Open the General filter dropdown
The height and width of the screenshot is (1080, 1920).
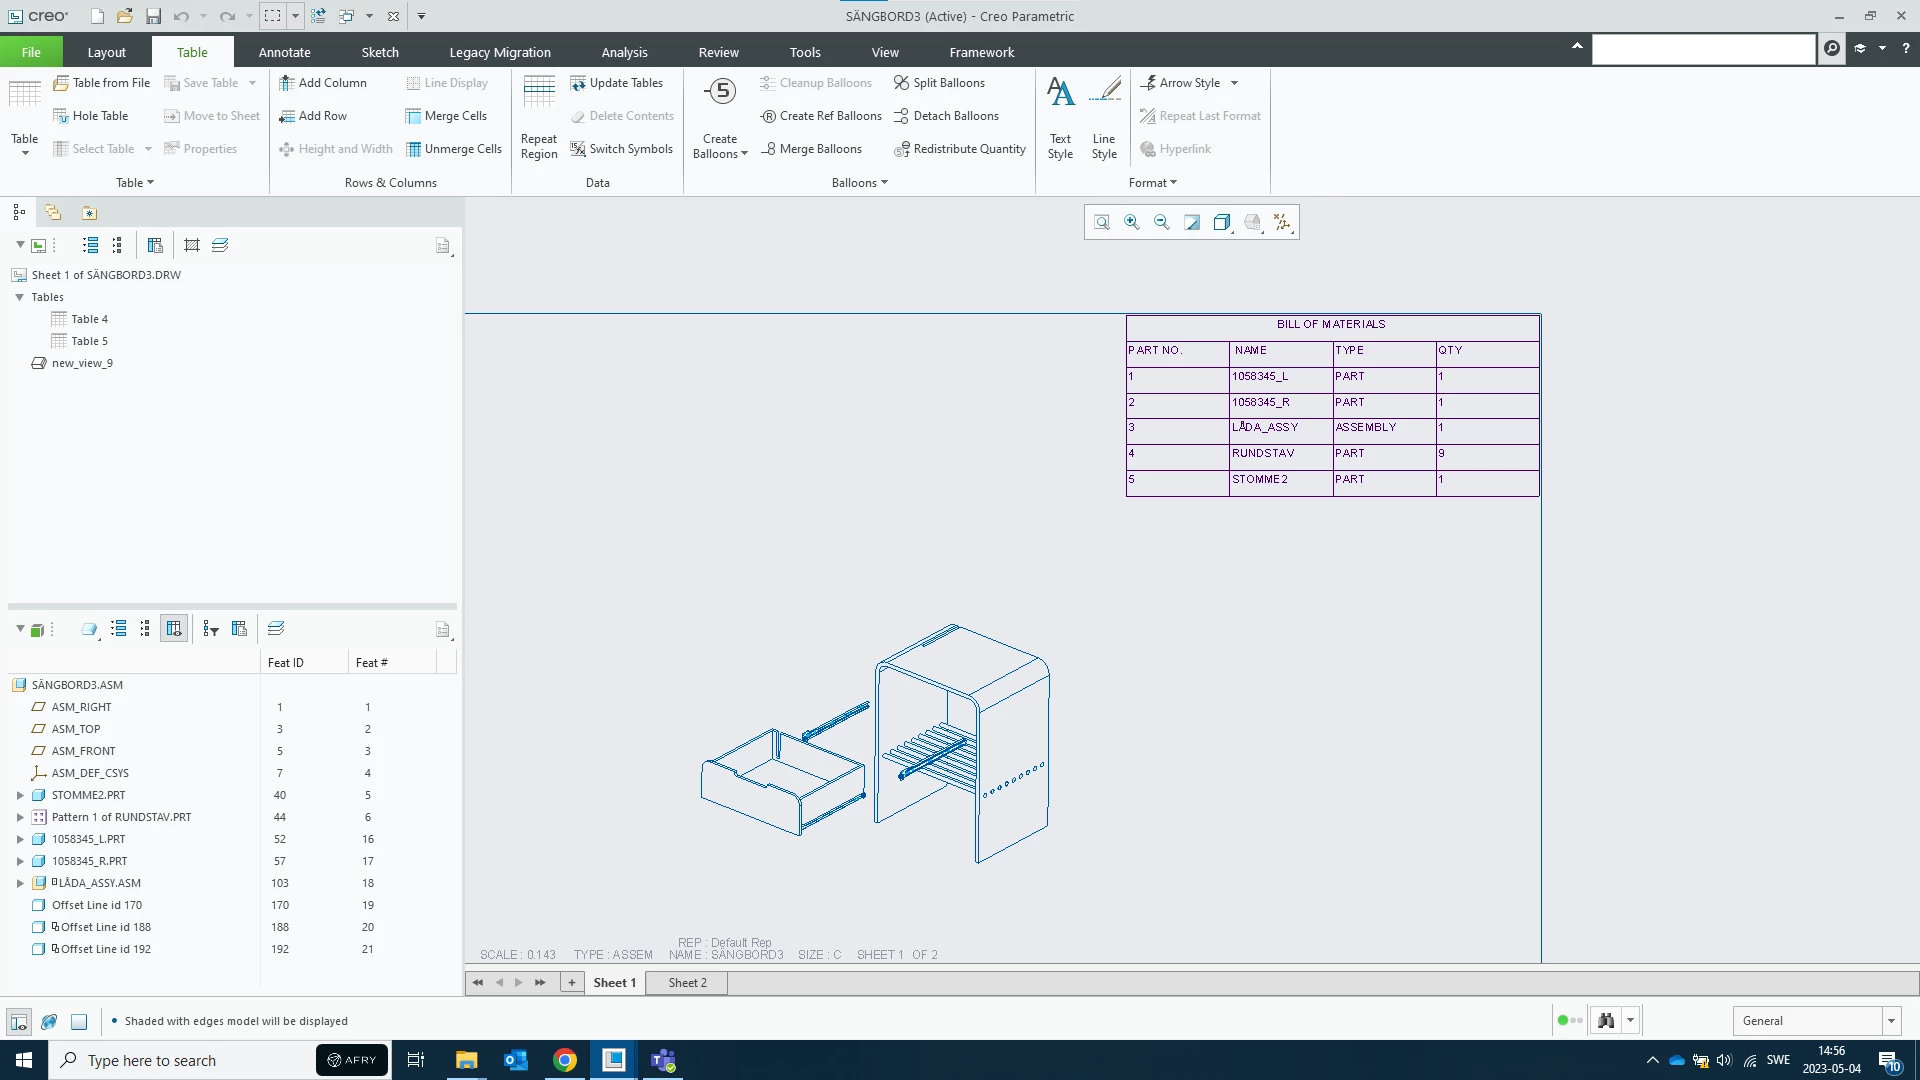pyautogui.click(x=1891, y=1021)
